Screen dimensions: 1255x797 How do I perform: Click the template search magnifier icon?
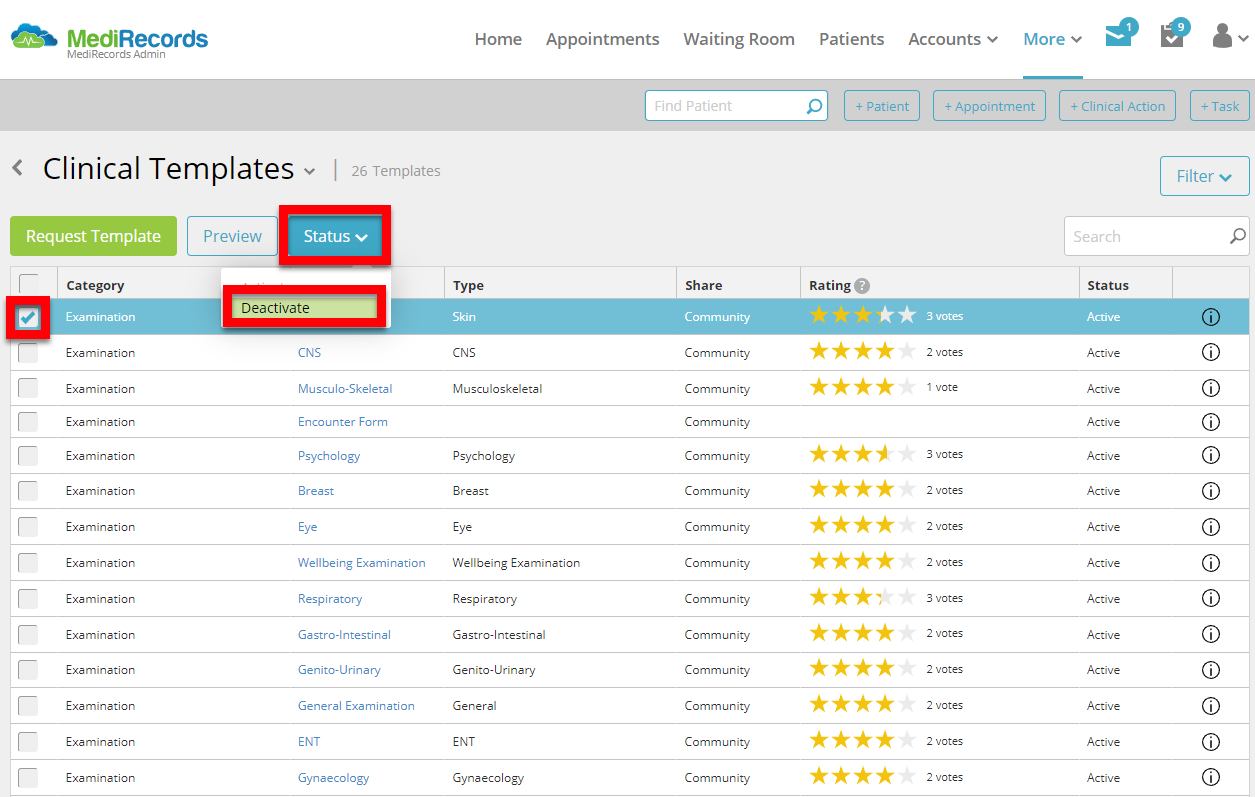1237,237
